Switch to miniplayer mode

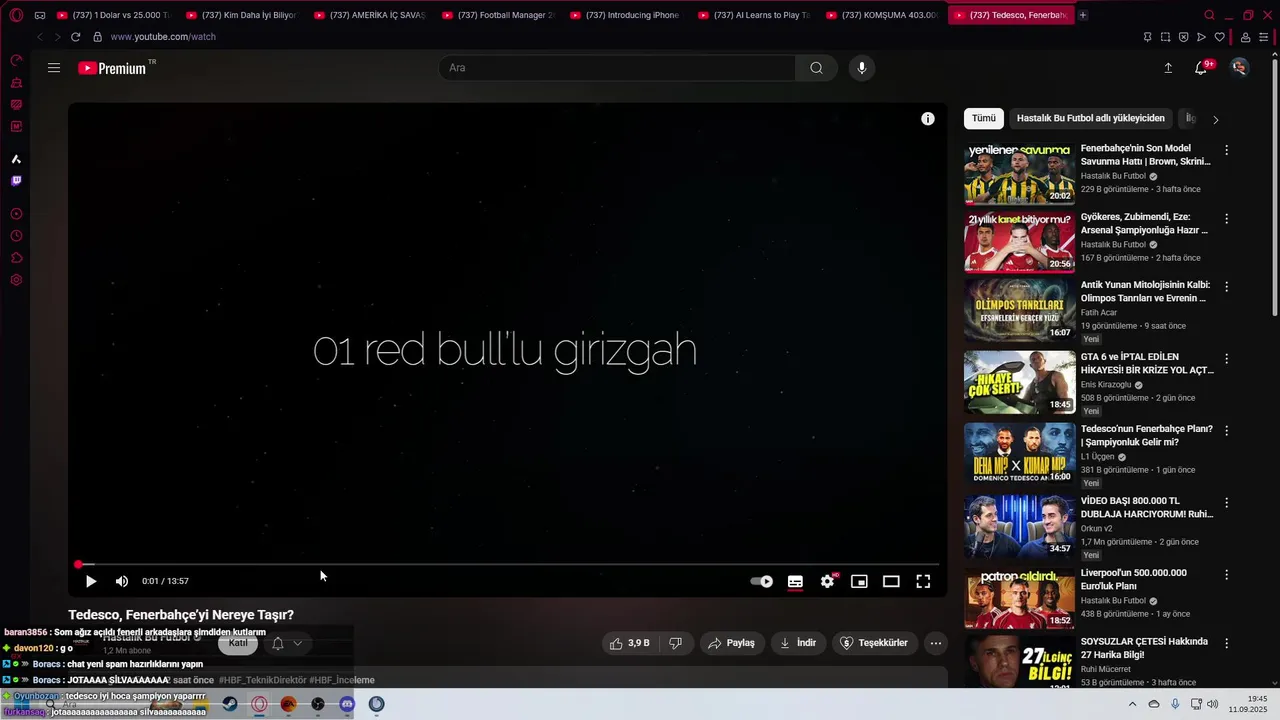click(x=859, y=581)
